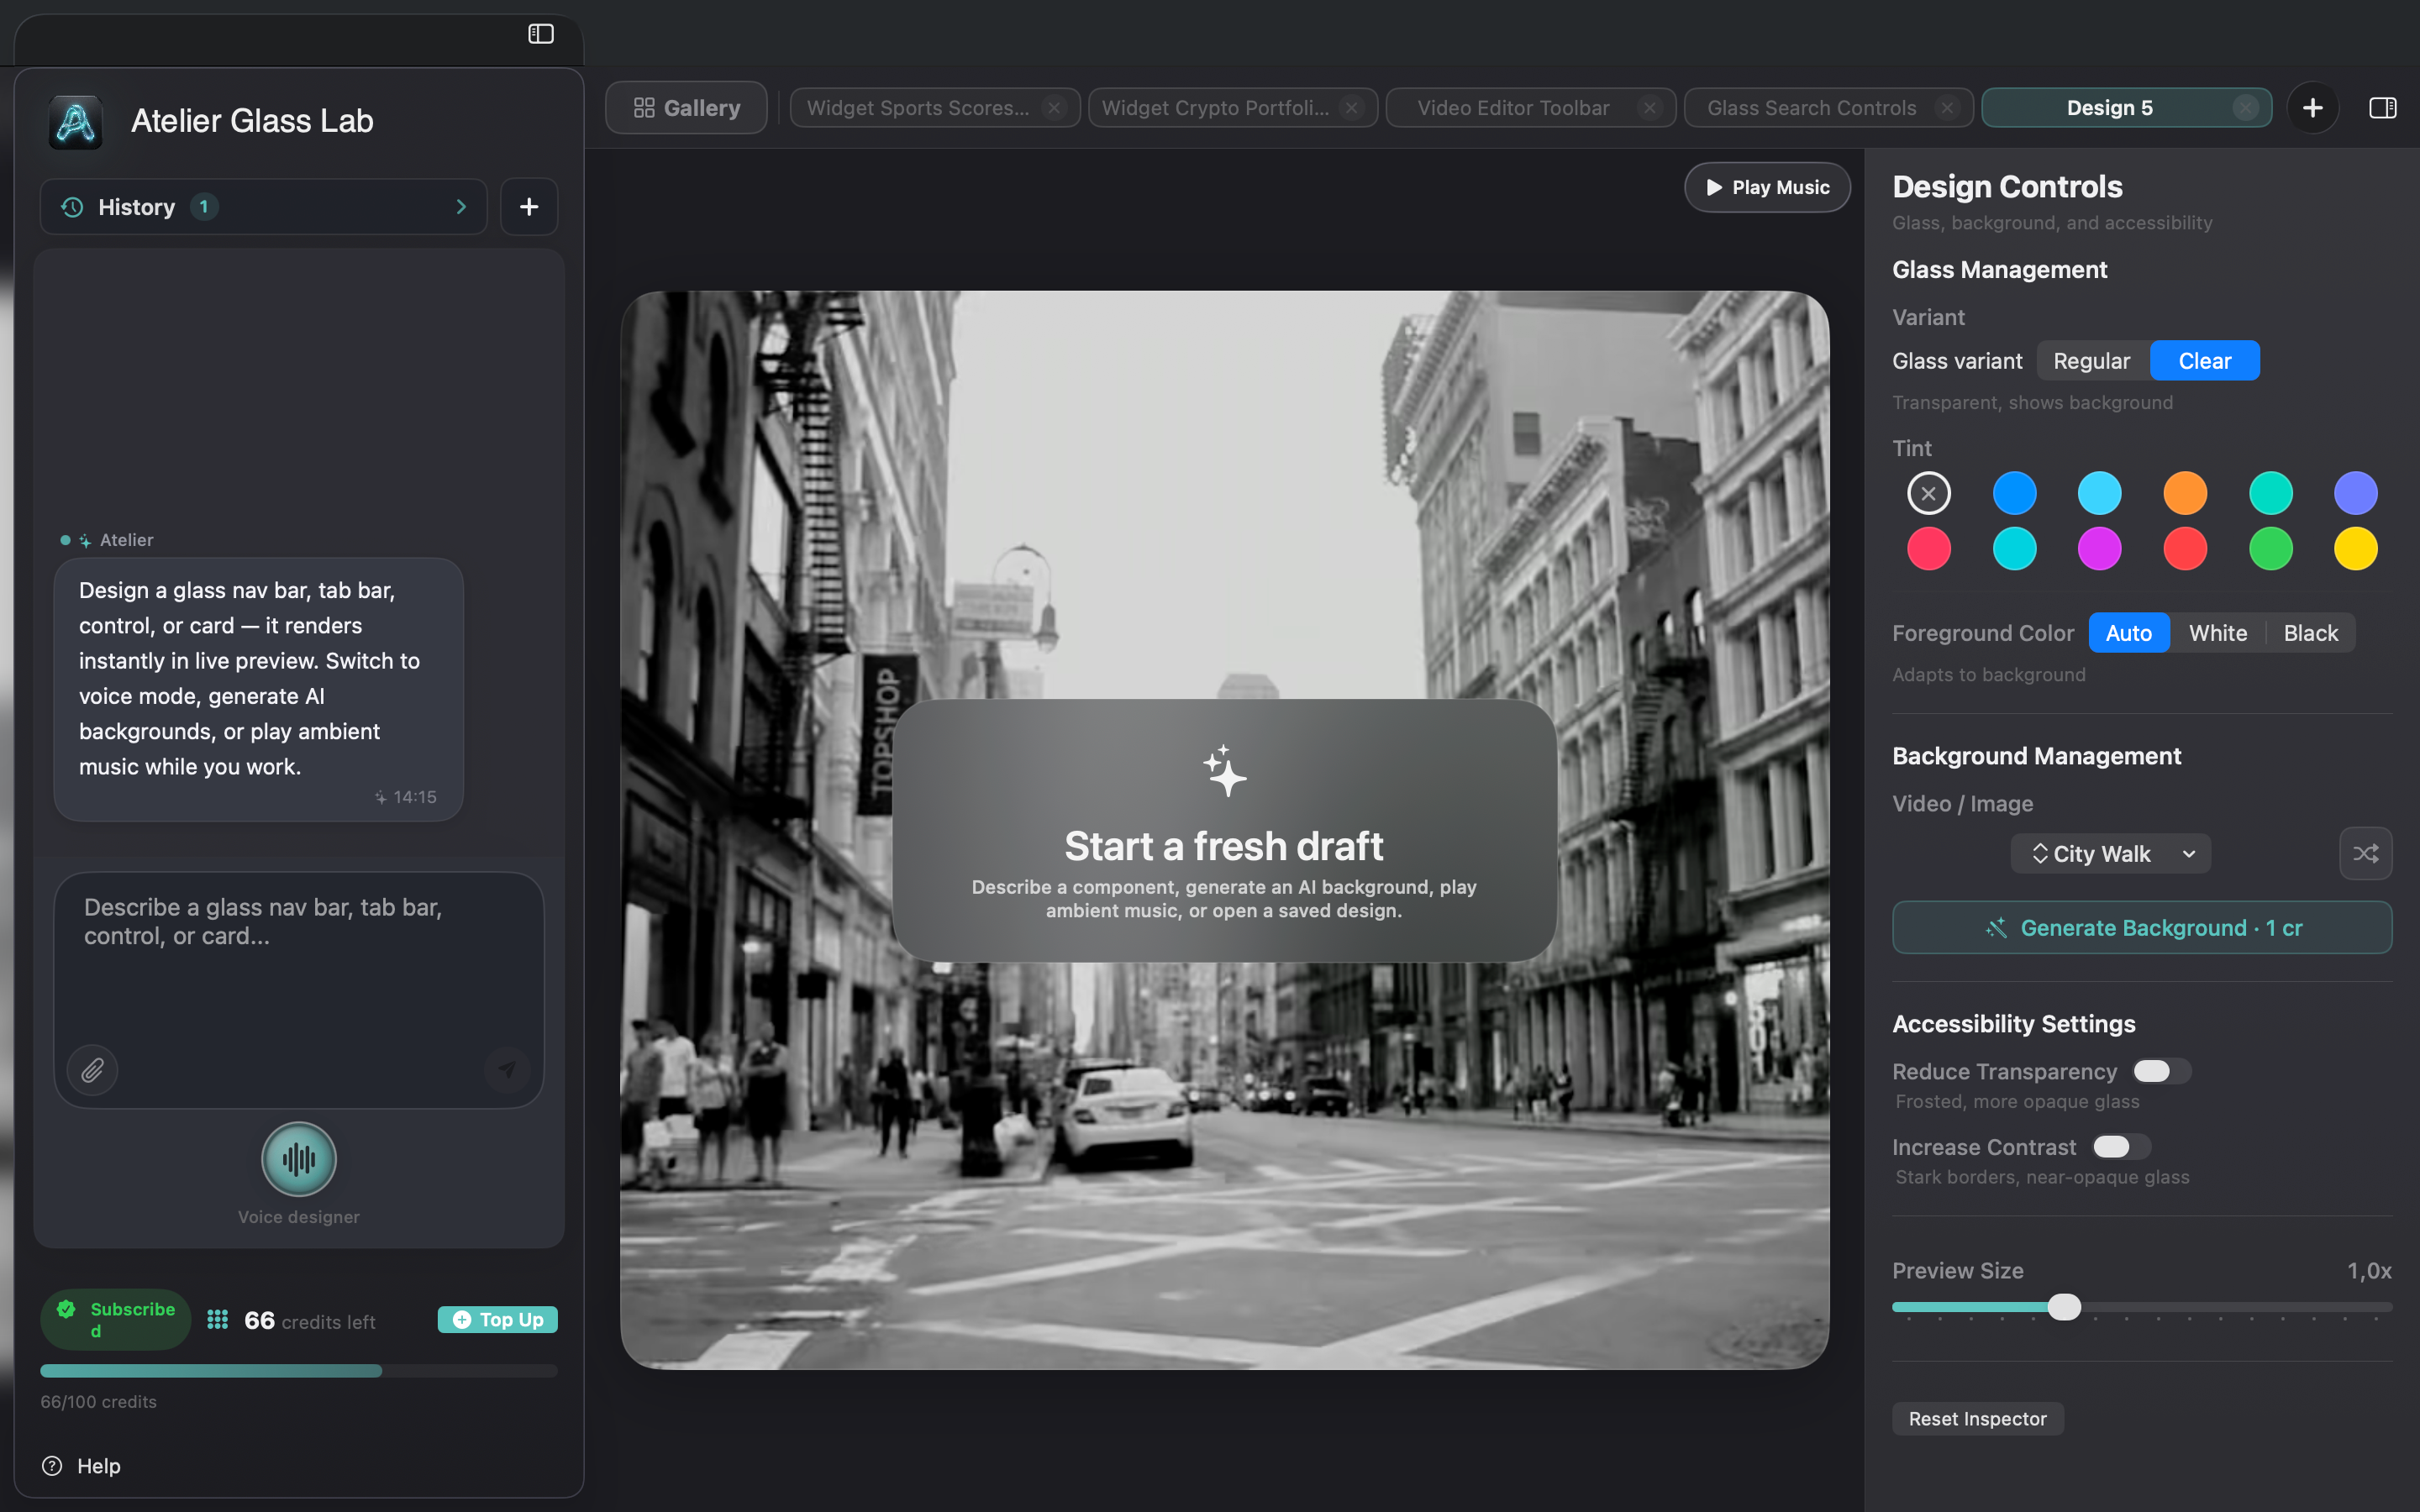Close the Design 5 tab
2420x1512 pixels.
coord(2245,108)
